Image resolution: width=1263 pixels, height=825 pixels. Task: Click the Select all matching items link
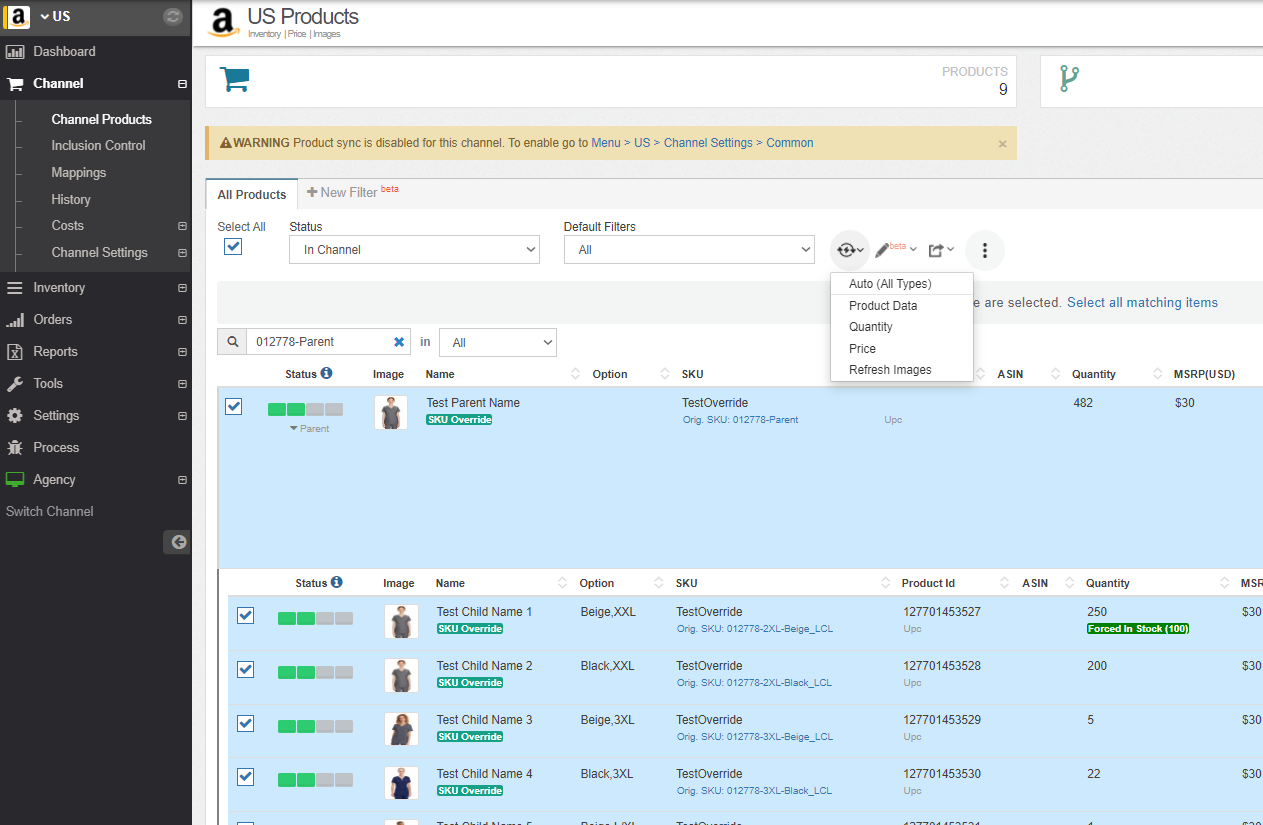tap(1142, 302)
